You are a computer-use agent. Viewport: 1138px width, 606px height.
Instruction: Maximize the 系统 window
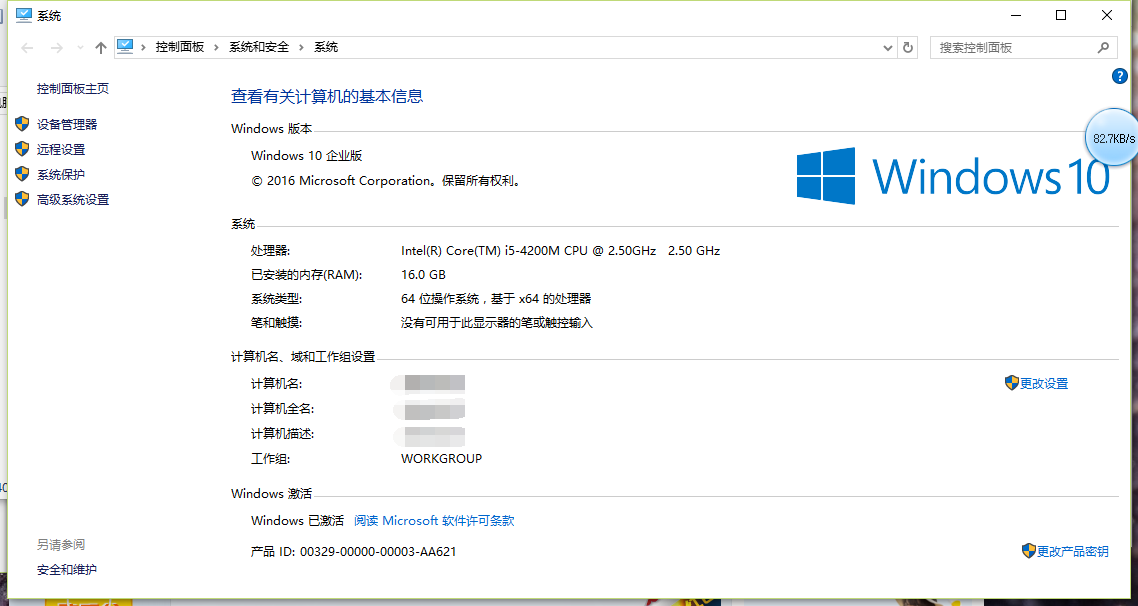[1061, 15]
